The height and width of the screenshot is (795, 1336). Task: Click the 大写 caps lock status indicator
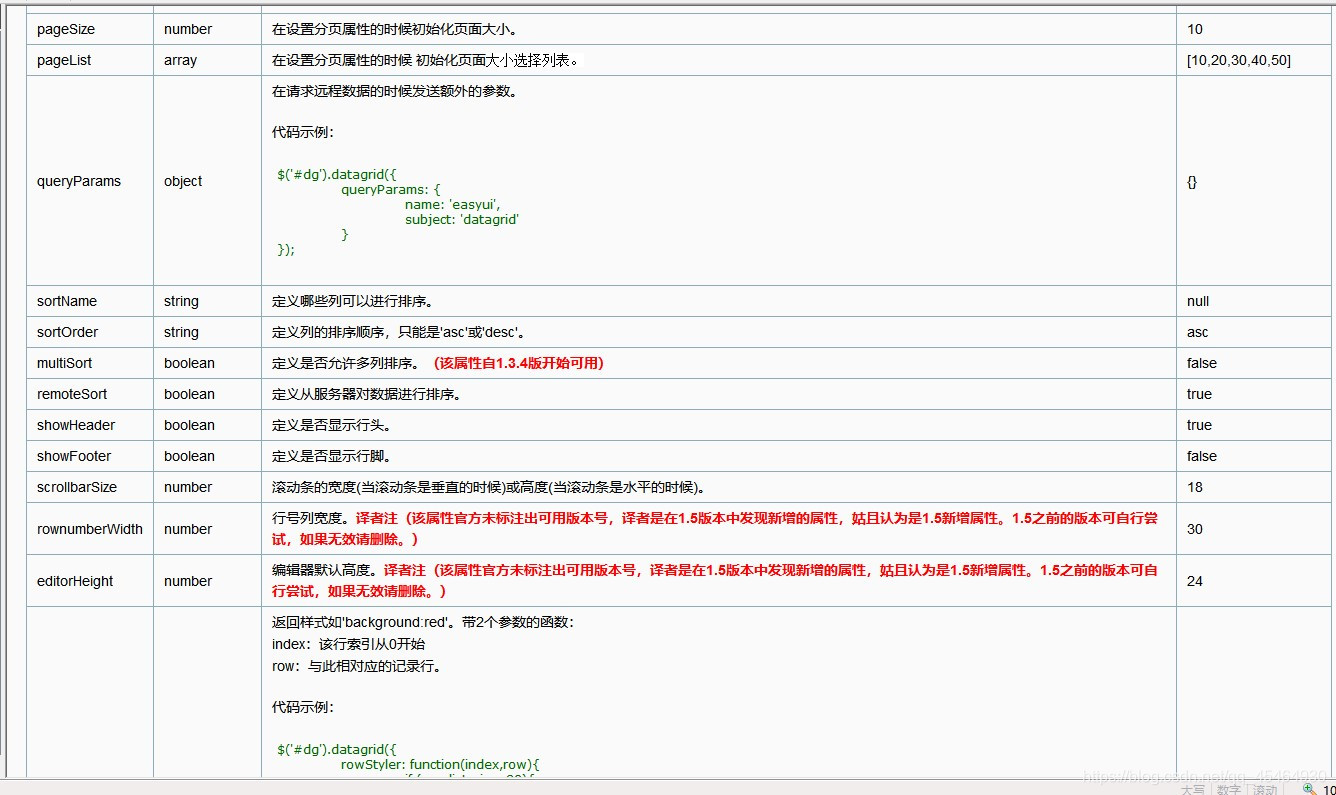point(1192,789)
